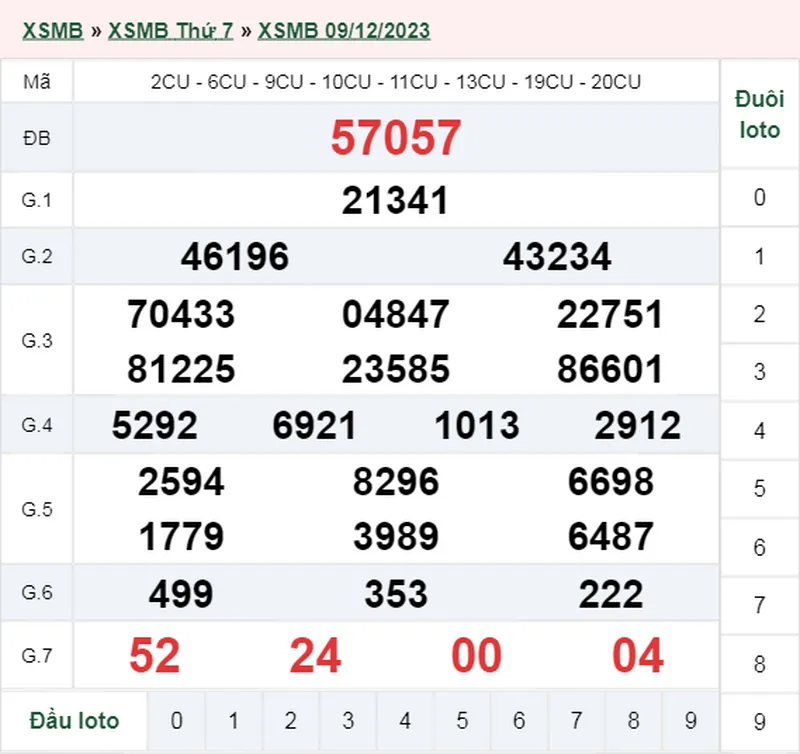Click the Đầu loto row label
This screenshot has height=754, width=800.
click(x=74, y=720)
